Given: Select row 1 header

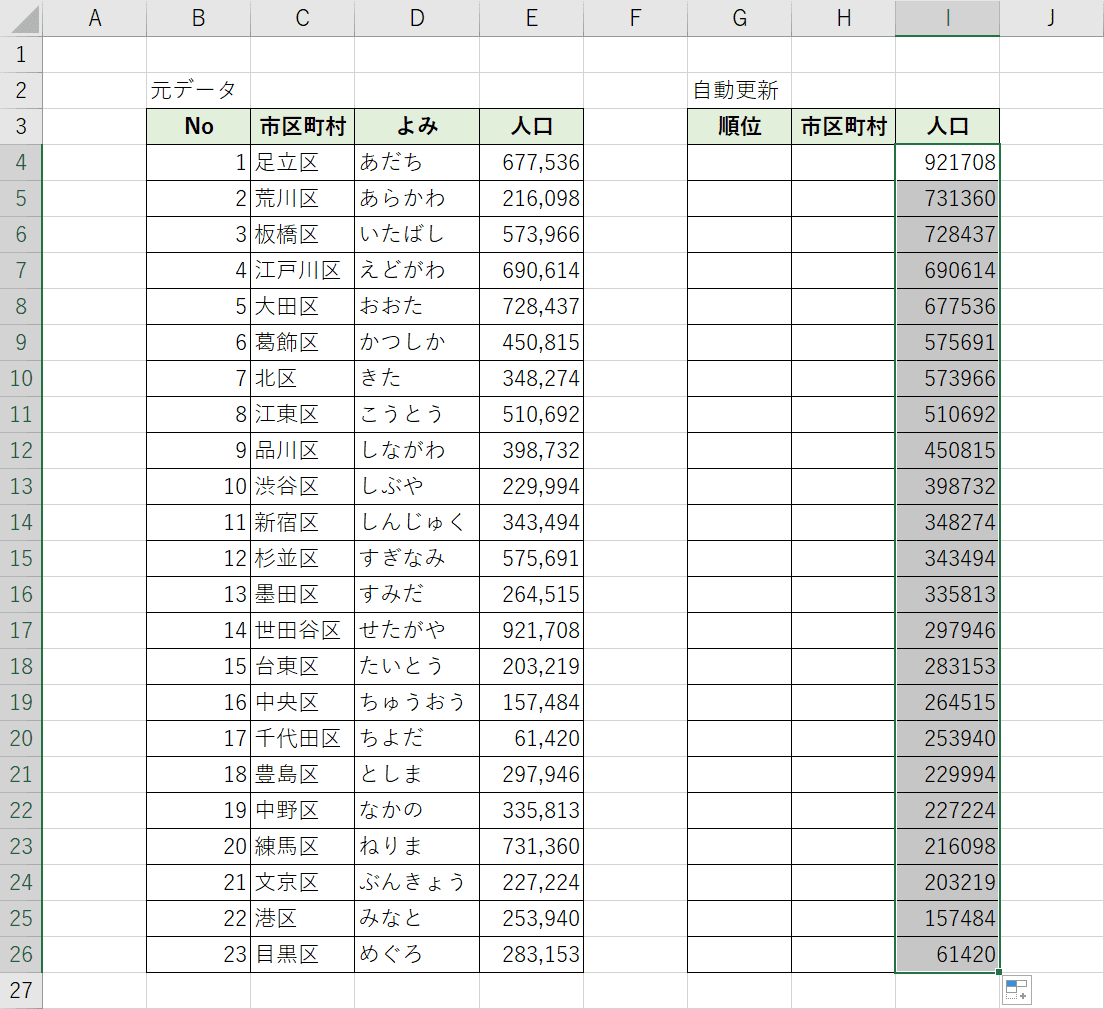Looking at the screenshot, I should point(21,54).
